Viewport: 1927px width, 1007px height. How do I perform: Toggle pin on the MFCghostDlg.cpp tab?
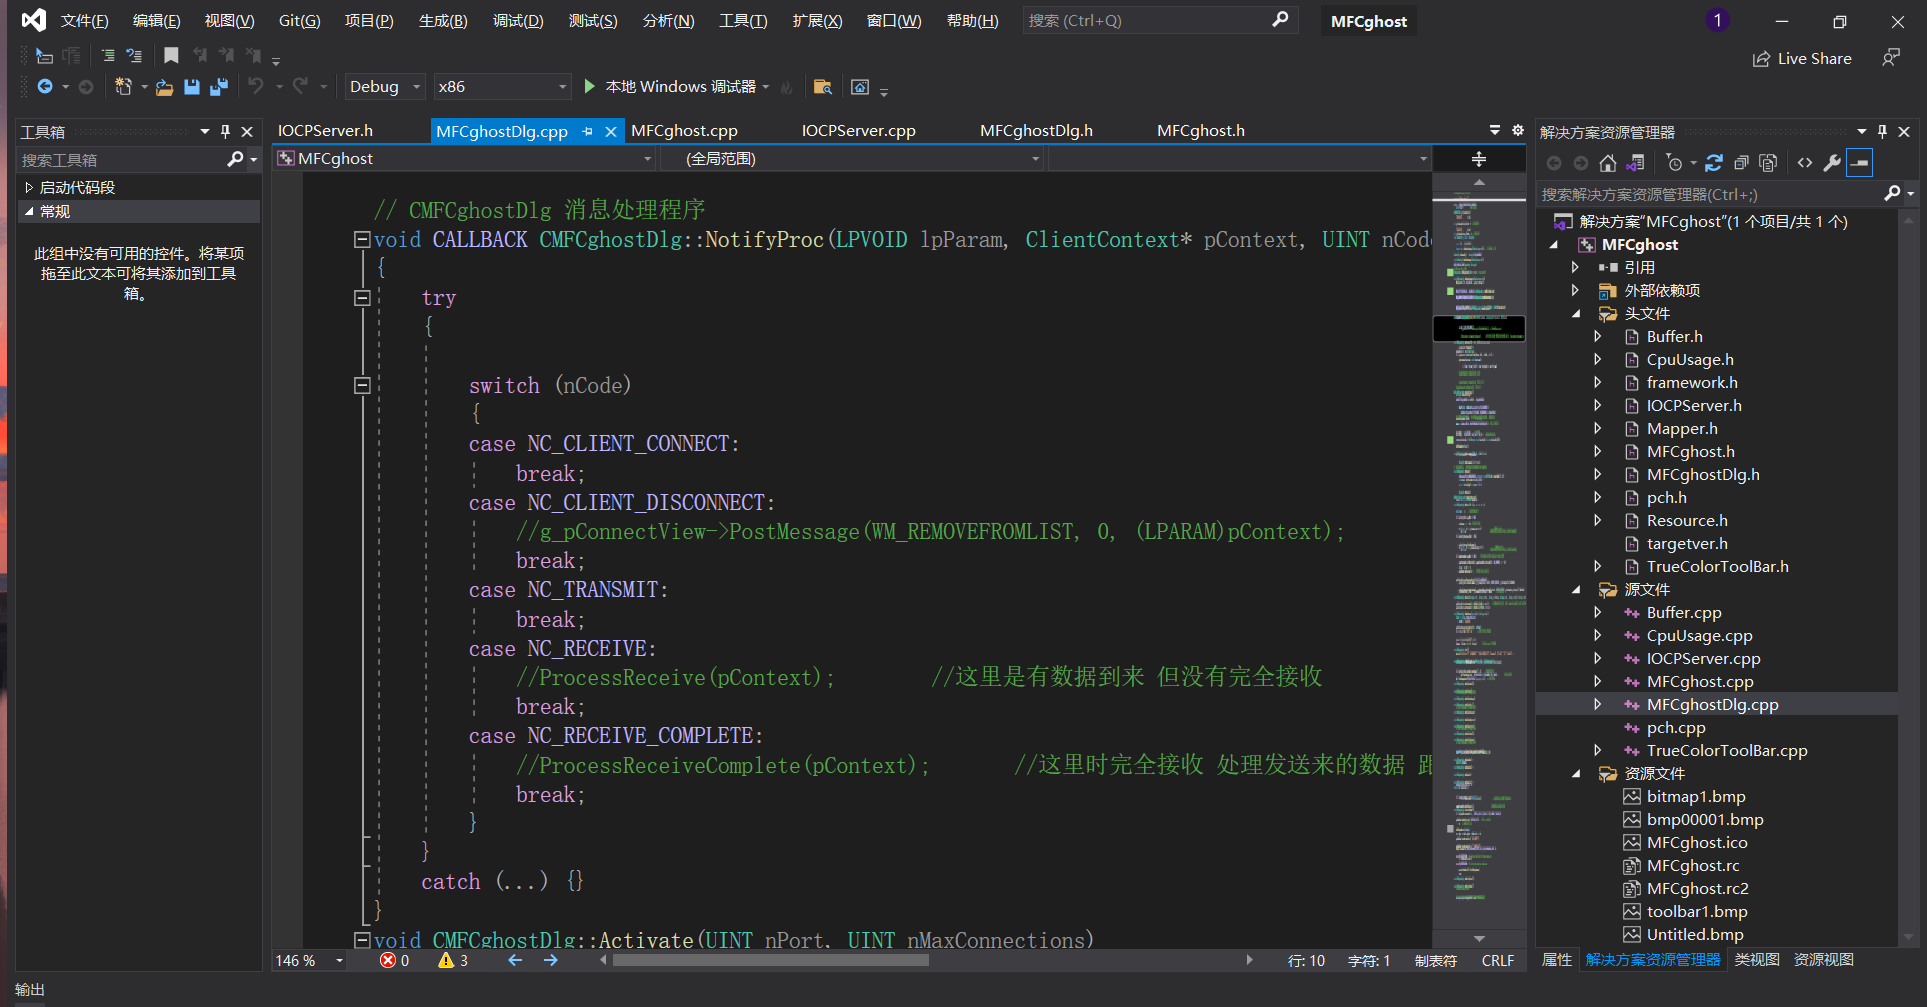coord(588,131)
